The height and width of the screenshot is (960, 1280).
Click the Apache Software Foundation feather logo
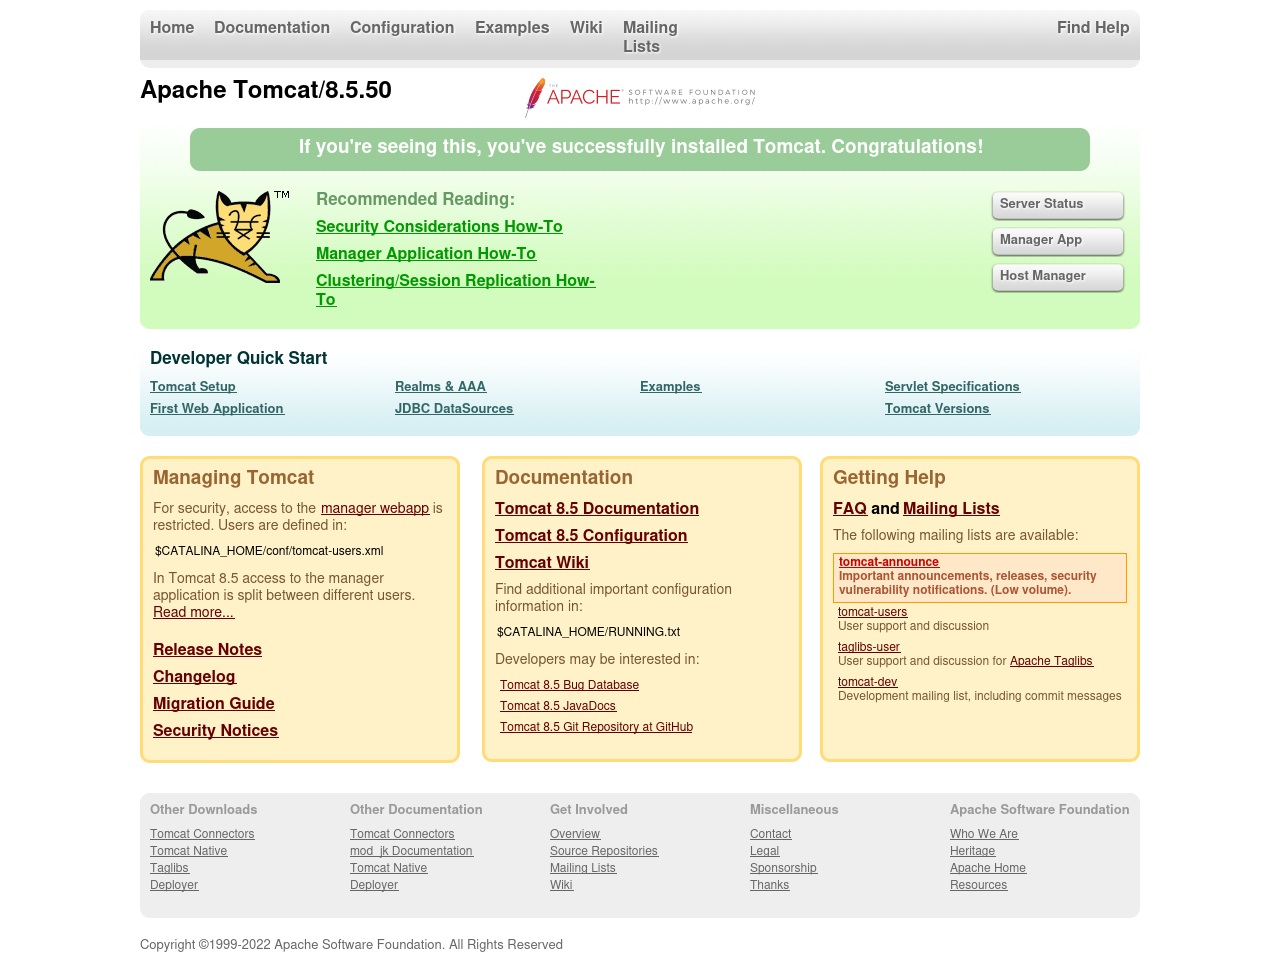640,97
